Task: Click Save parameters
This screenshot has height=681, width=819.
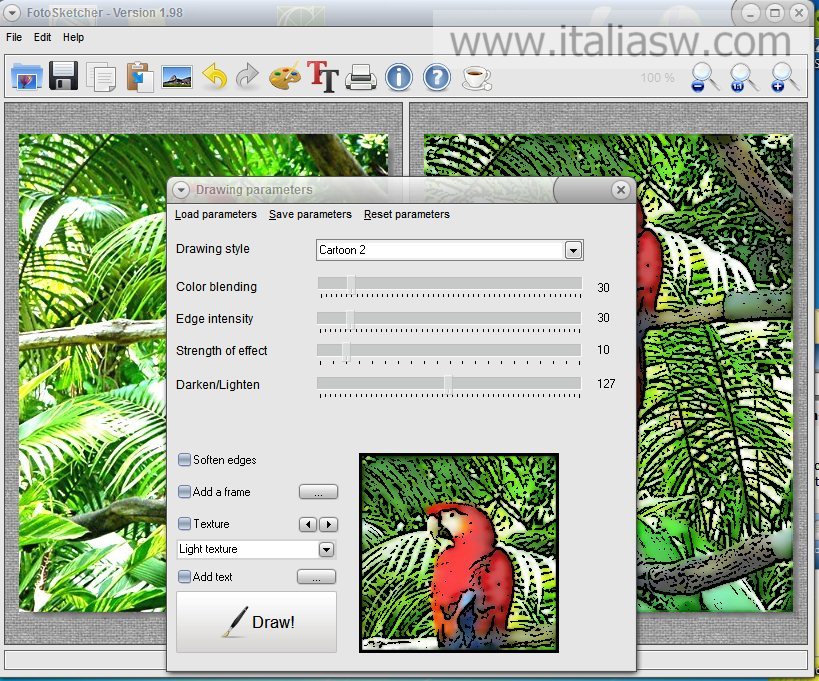Action: pos(310,214)
